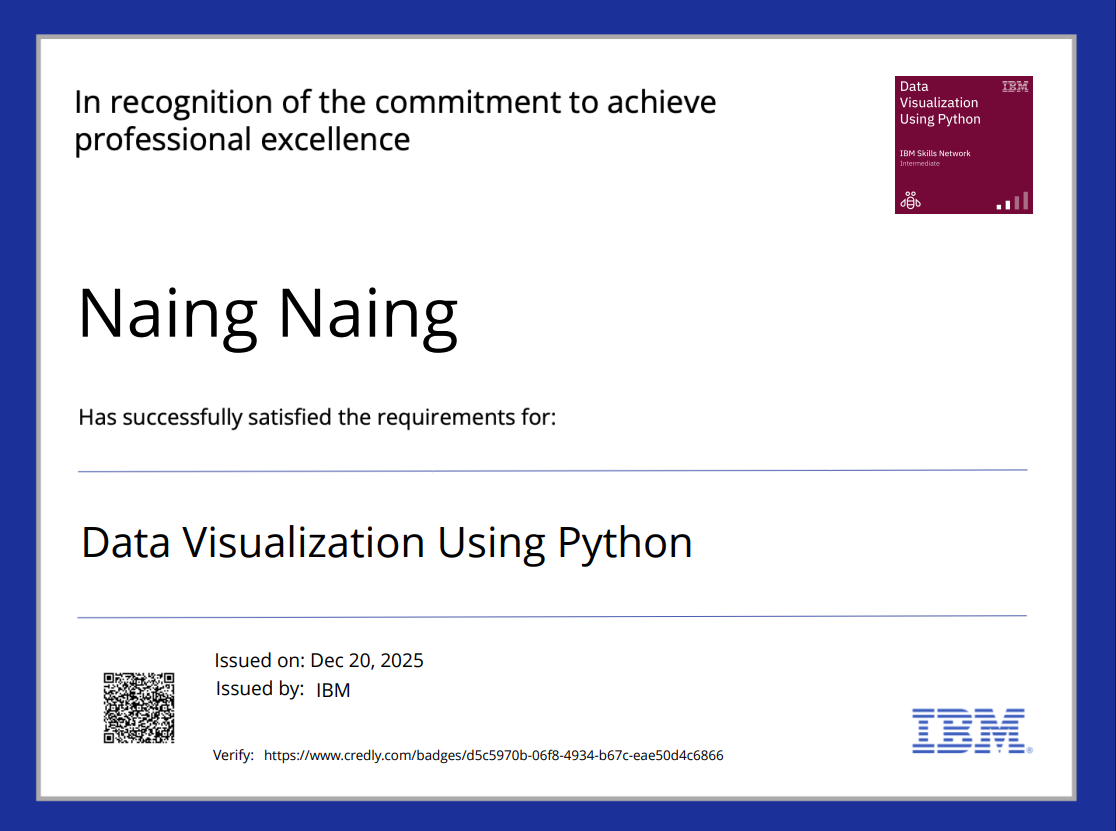
Task: Open the Data Visualization Using Python badge
Action: (963, 144)
